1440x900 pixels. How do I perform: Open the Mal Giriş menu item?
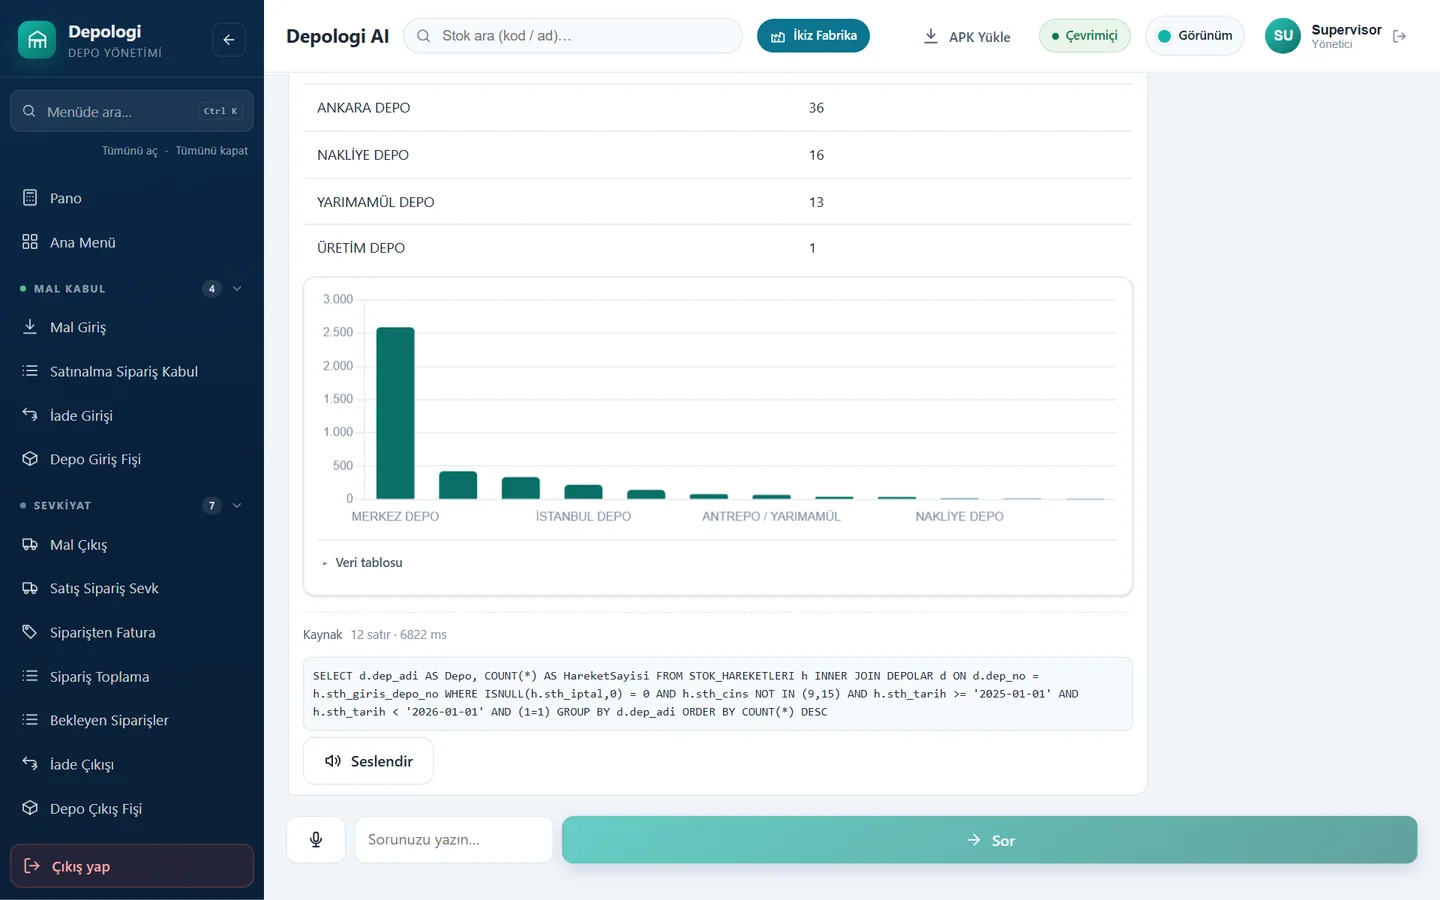(132, 327)
